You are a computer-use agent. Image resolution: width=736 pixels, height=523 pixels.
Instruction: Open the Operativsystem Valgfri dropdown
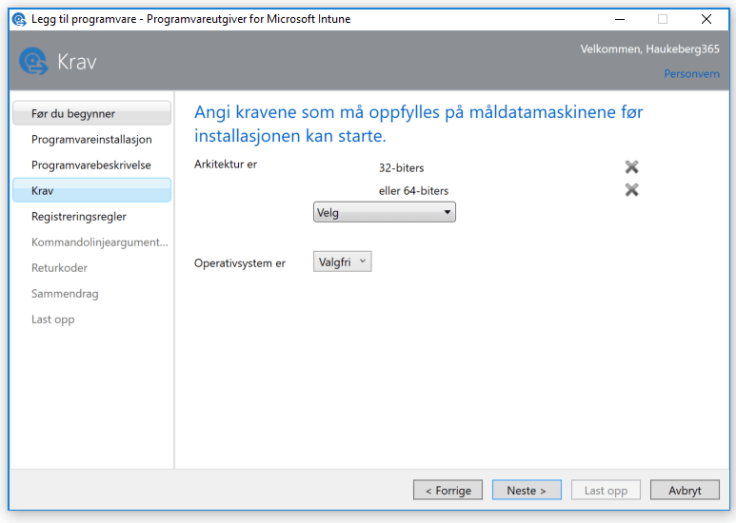pos(342,262)
